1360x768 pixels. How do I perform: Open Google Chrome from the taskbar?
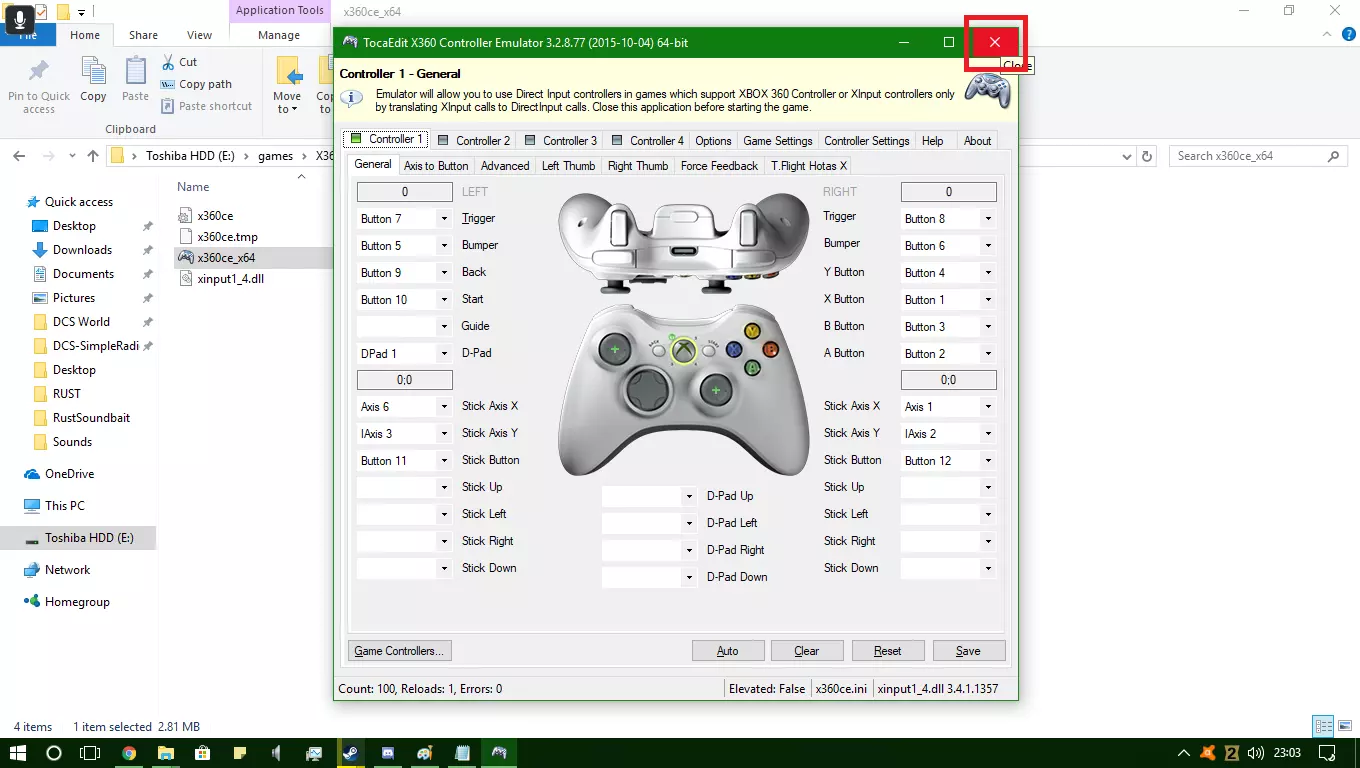129,753
